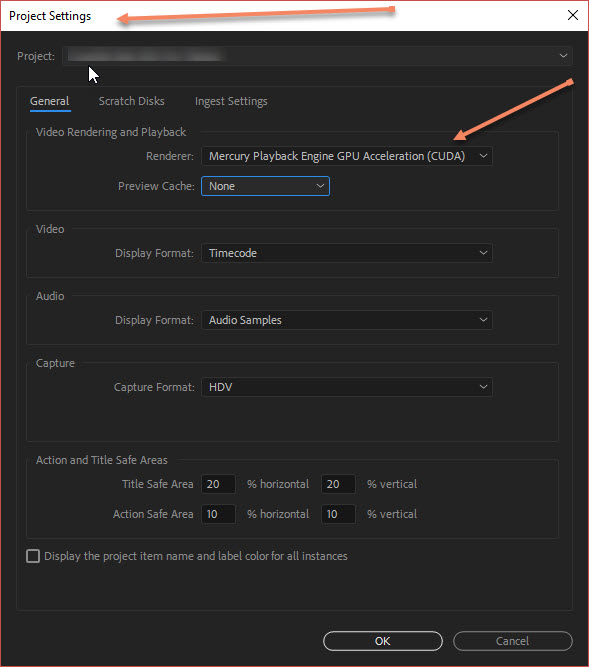Open the Ingest Settings tab
This screenshot has height=667, width=589.
tap(231, 101)
